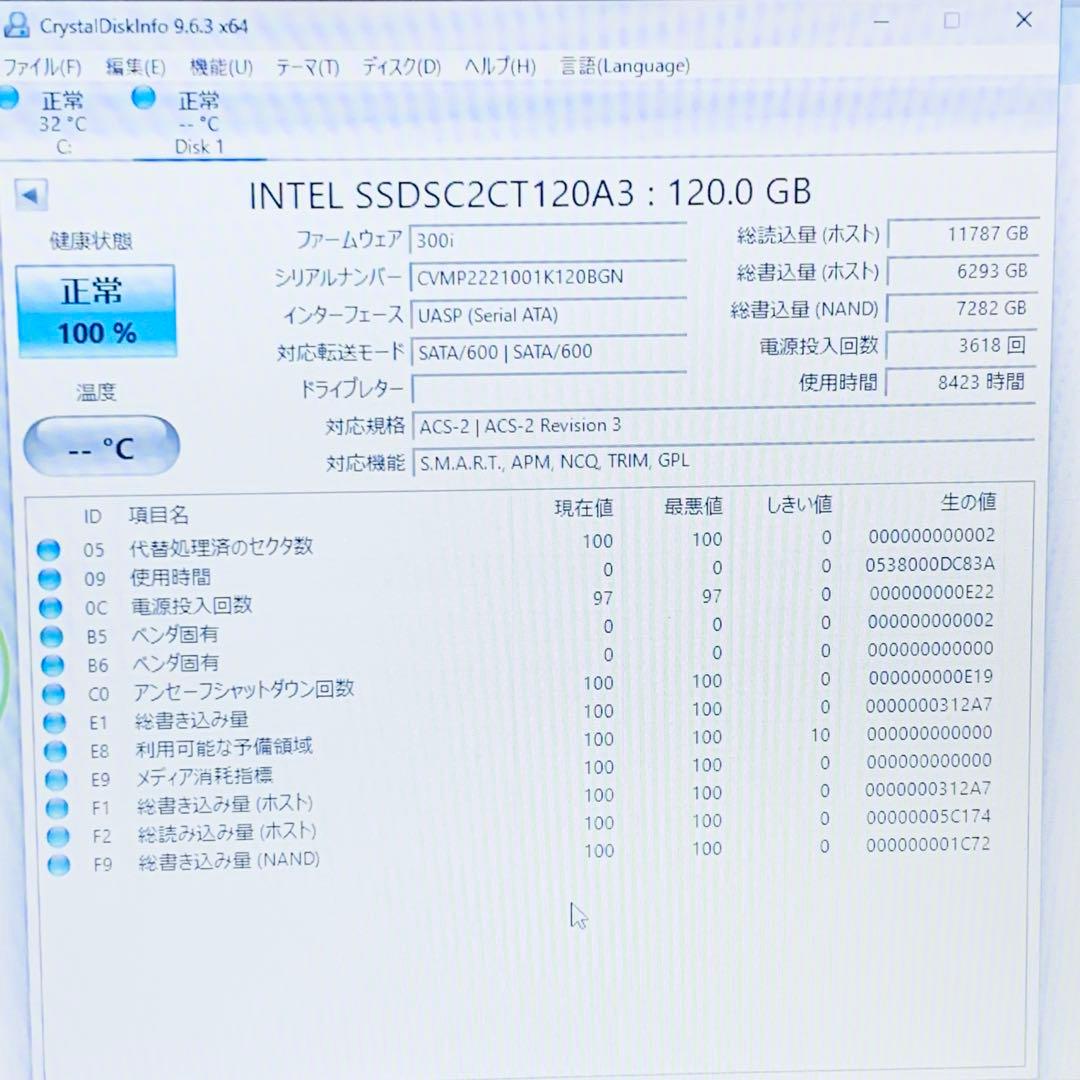Click the -- °C temperature button
This screenshot has height=1080, width=1080.
click(x=100, y=445)
